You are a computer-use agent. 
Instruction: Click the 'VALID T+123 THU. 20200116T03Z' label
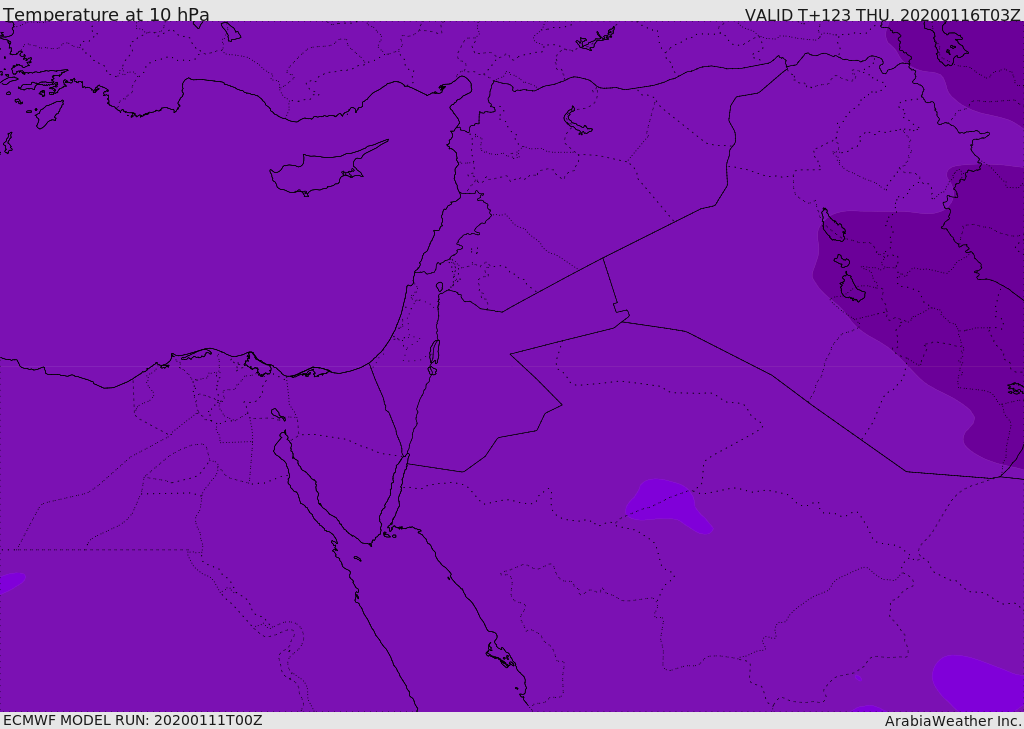pos(882,14)
